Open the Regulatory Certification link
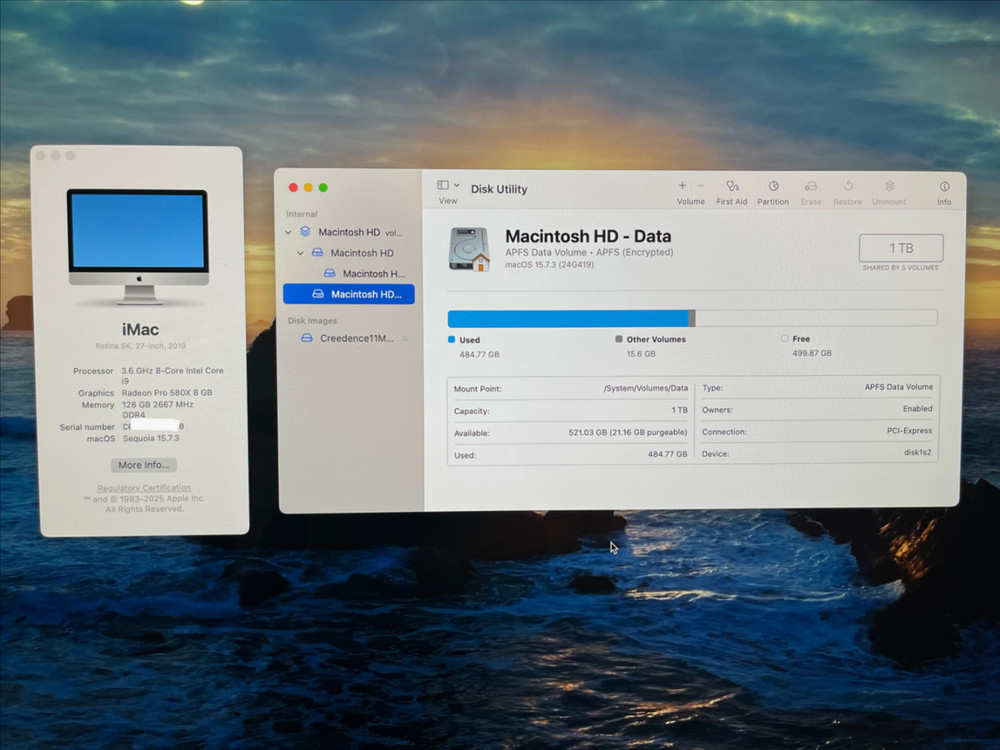 [x=144, y=488]
